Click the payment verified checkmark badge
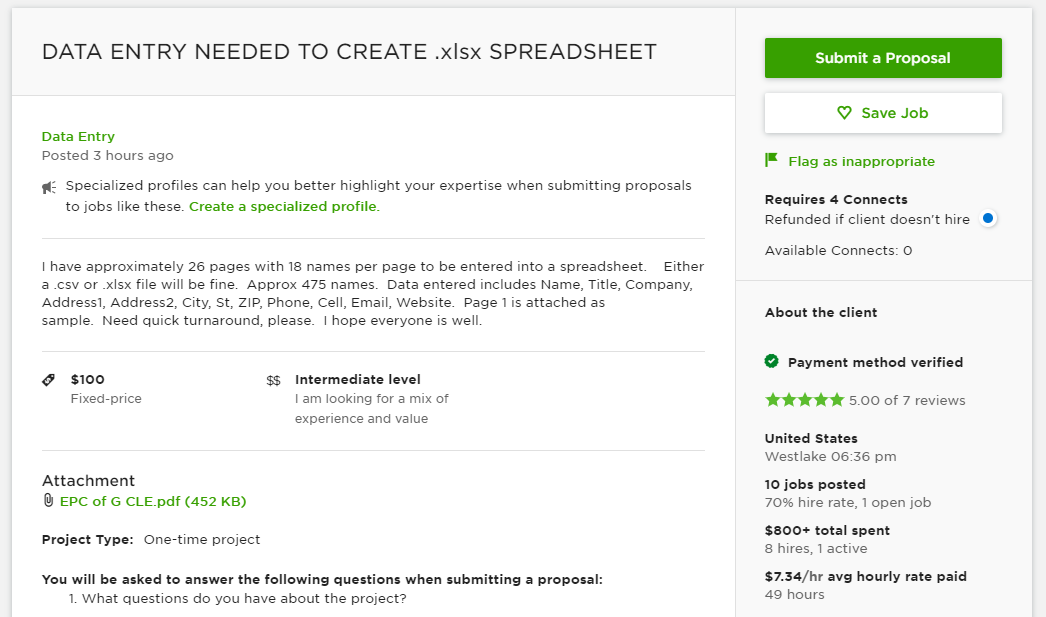This screenshot has height=617, width=1046. (772, 361)
